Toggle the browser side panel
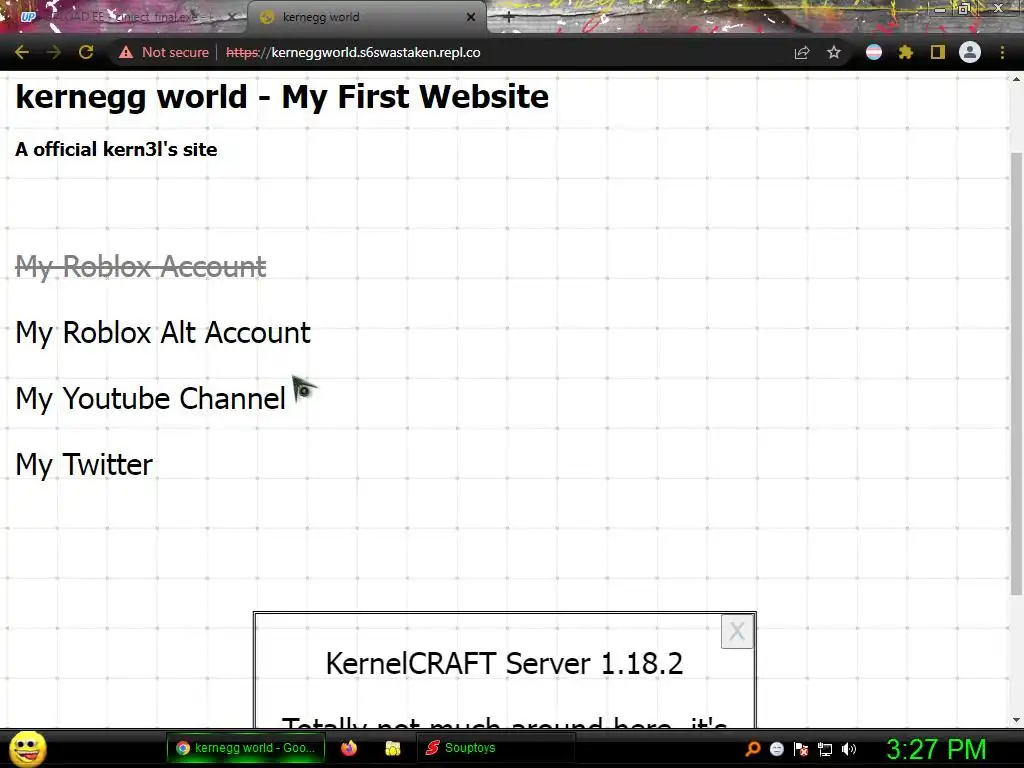The image size is (1024, 768). 938,52
